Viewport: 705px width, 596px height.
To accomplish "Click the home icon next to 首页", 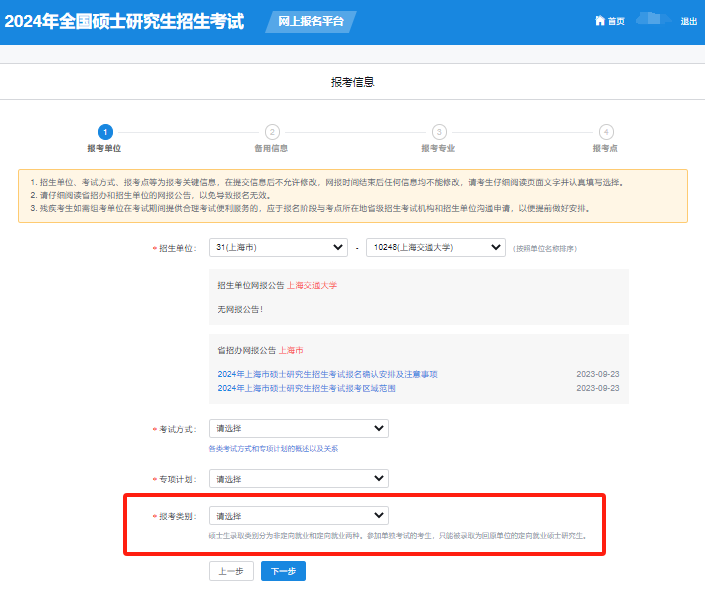I will (599, 21).
